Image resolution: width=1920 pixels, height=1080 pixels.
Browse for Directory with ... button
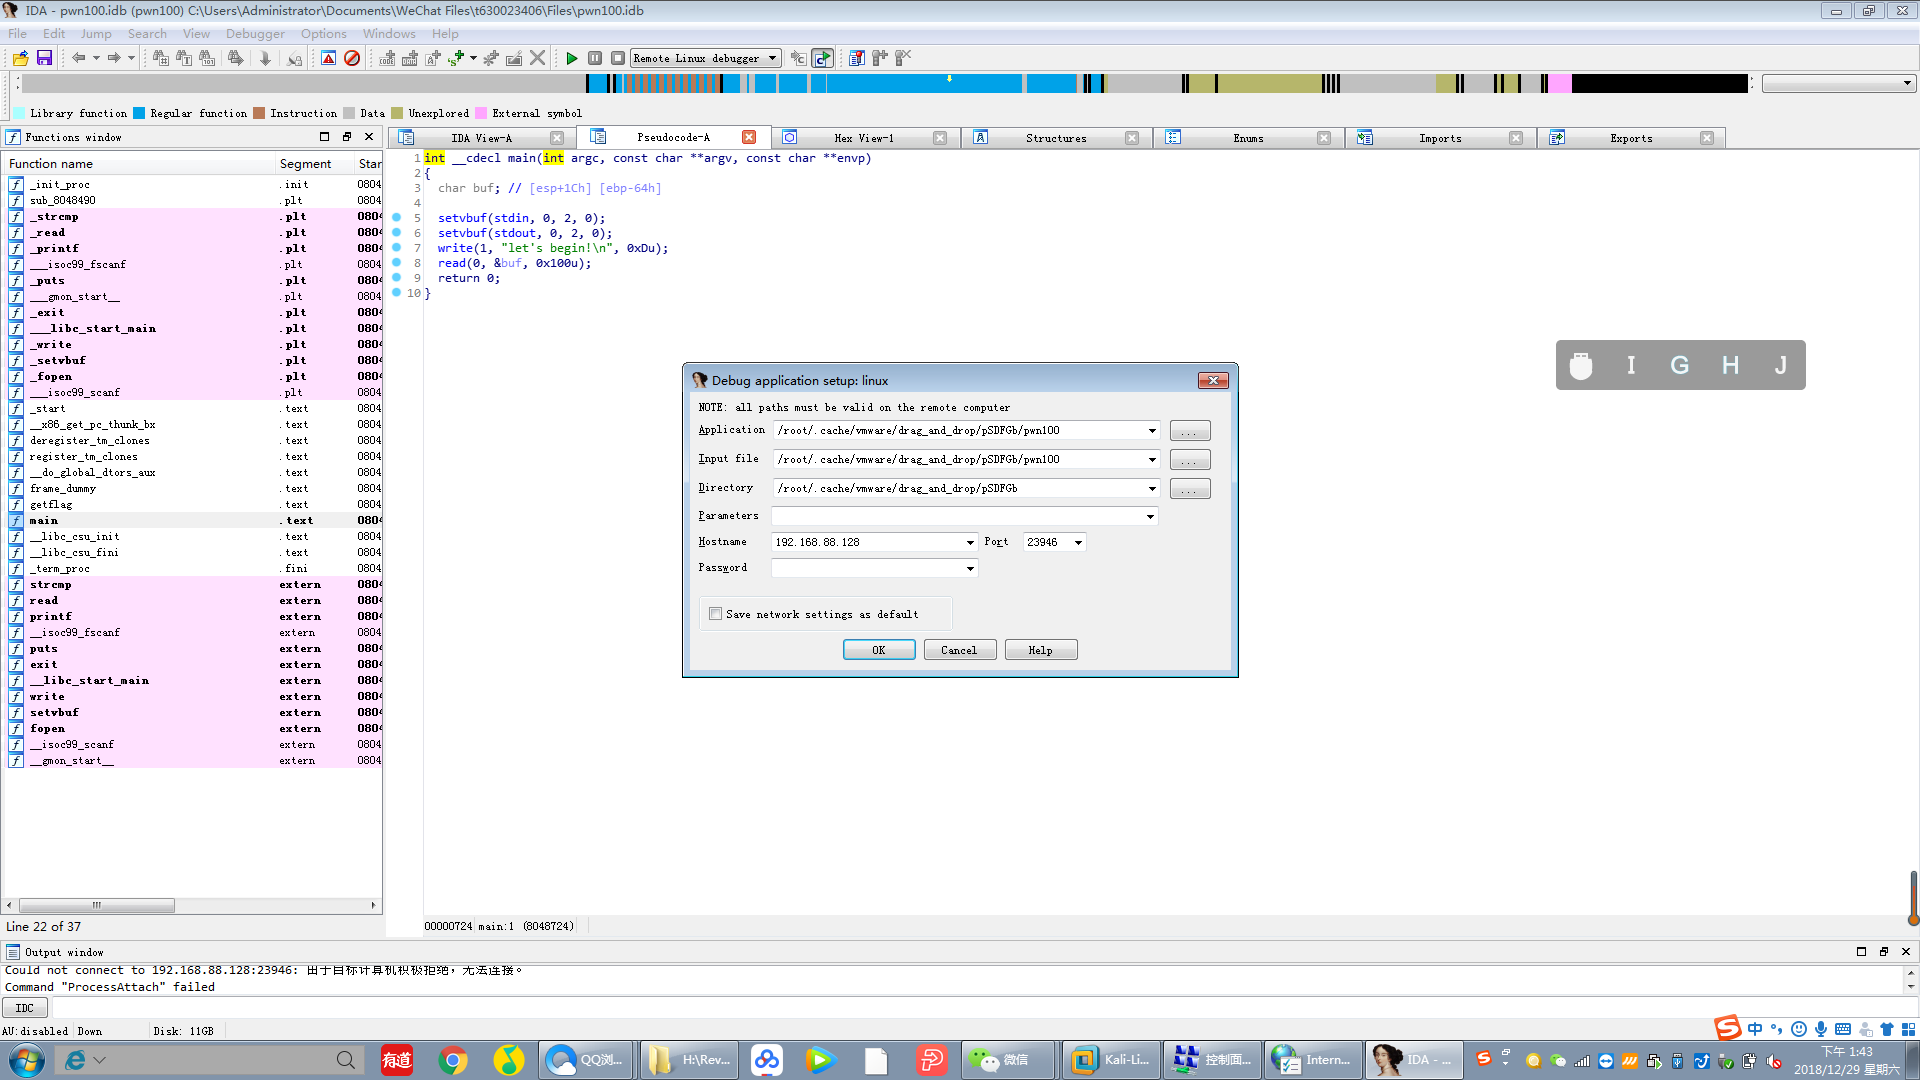[1189, 489]
